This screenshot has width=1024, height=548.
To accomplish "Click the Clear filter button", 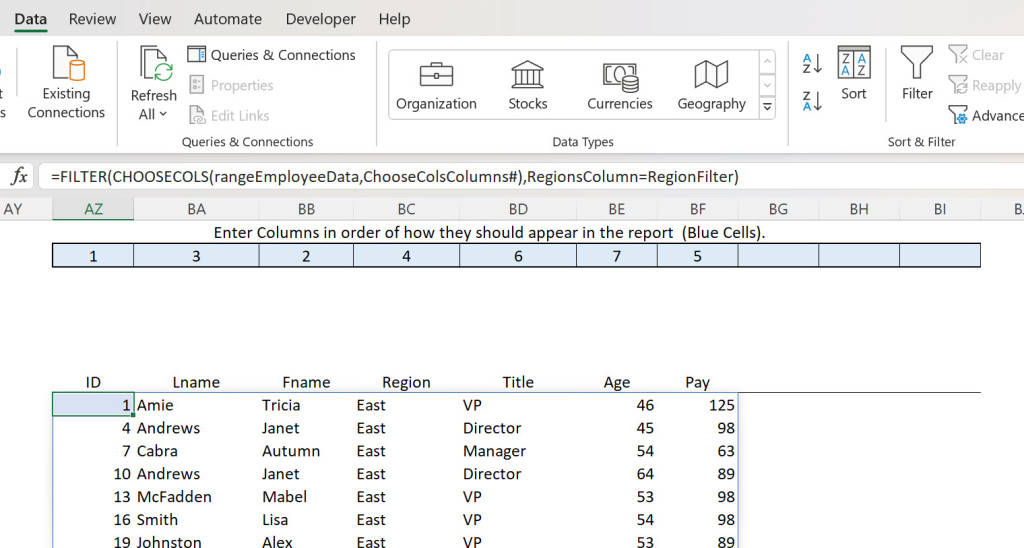I will click(x=976, y=55).
